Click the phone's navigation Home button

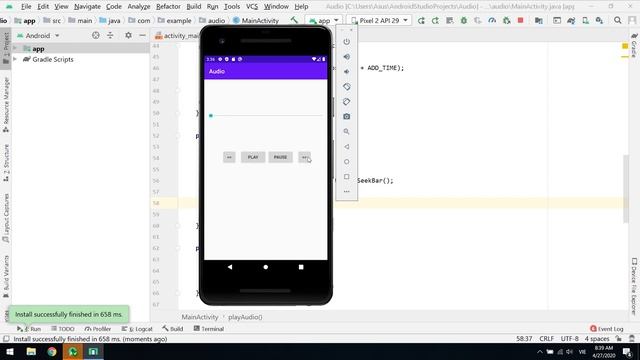tap(266, 267)
